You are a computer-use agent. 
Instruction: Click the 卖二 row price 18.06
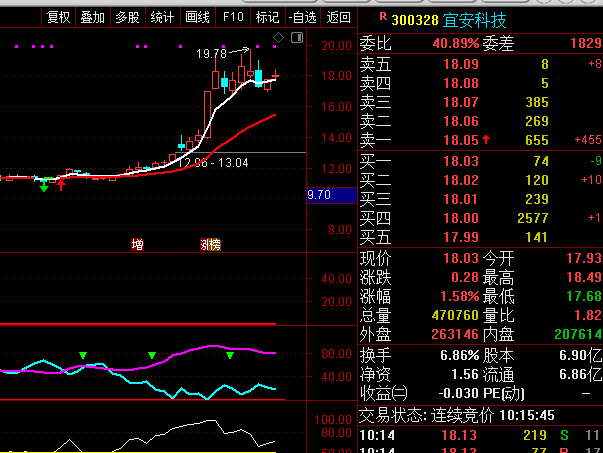coord(461,122)
